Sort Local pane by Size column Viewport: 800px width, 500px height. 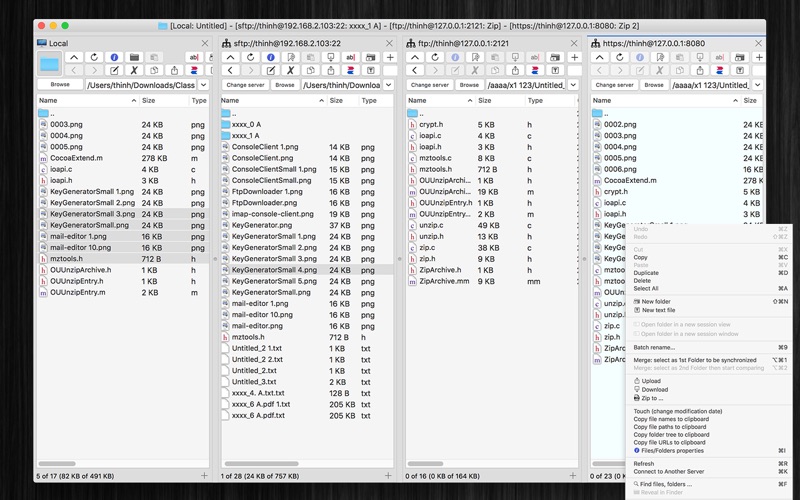163,101
